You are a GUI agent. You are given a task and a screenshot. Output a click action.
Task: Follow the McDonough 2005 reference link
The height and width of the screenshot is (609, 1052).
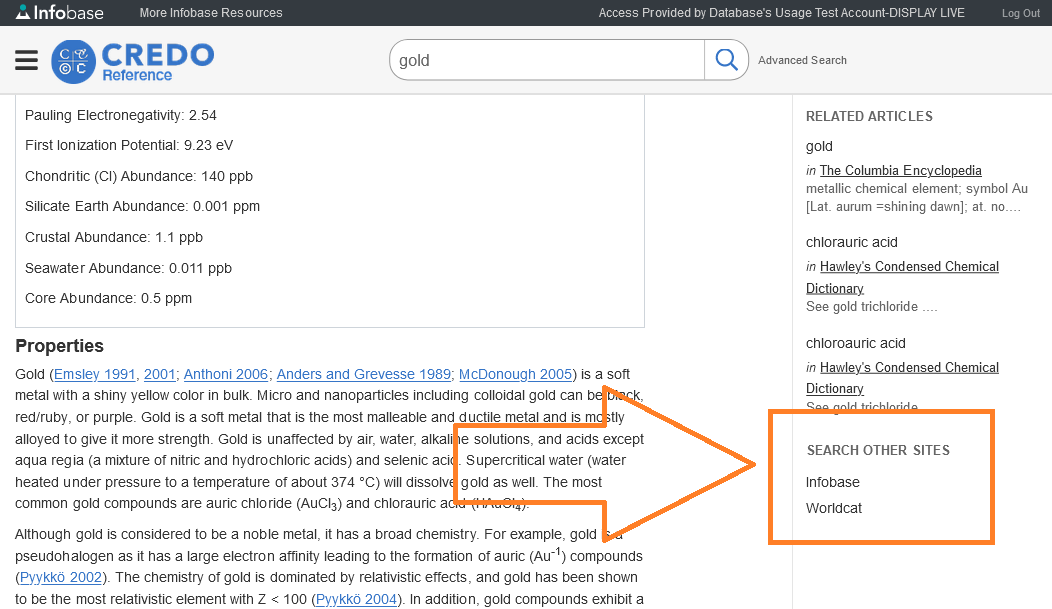pyautogui.click(x=515, y=374)
